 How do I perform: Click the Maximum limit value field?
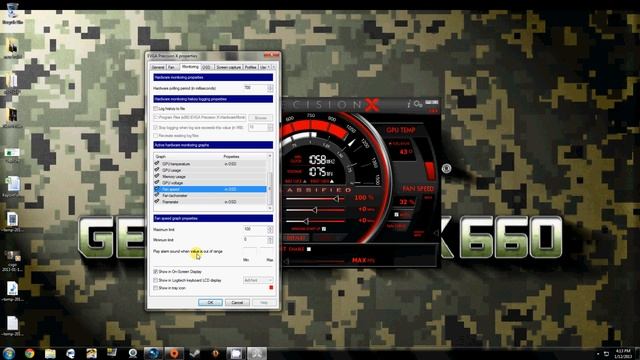(x=255, y=229)
